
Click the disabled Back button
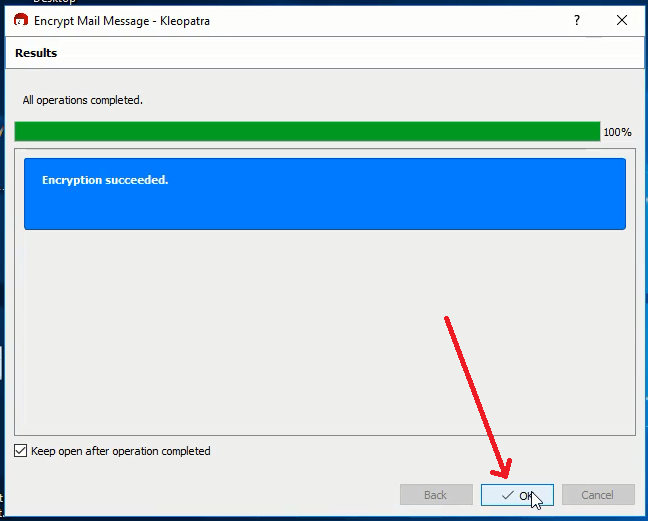coord(436,495)
